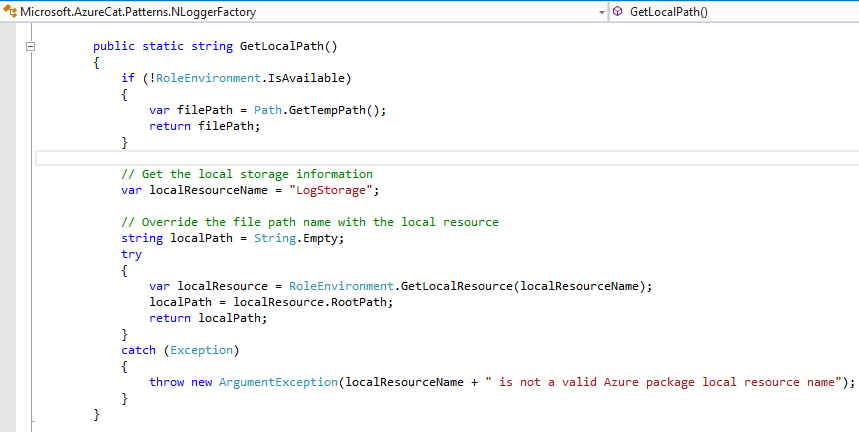Click the comment 'Get the local storage information'

click(247, 174)
